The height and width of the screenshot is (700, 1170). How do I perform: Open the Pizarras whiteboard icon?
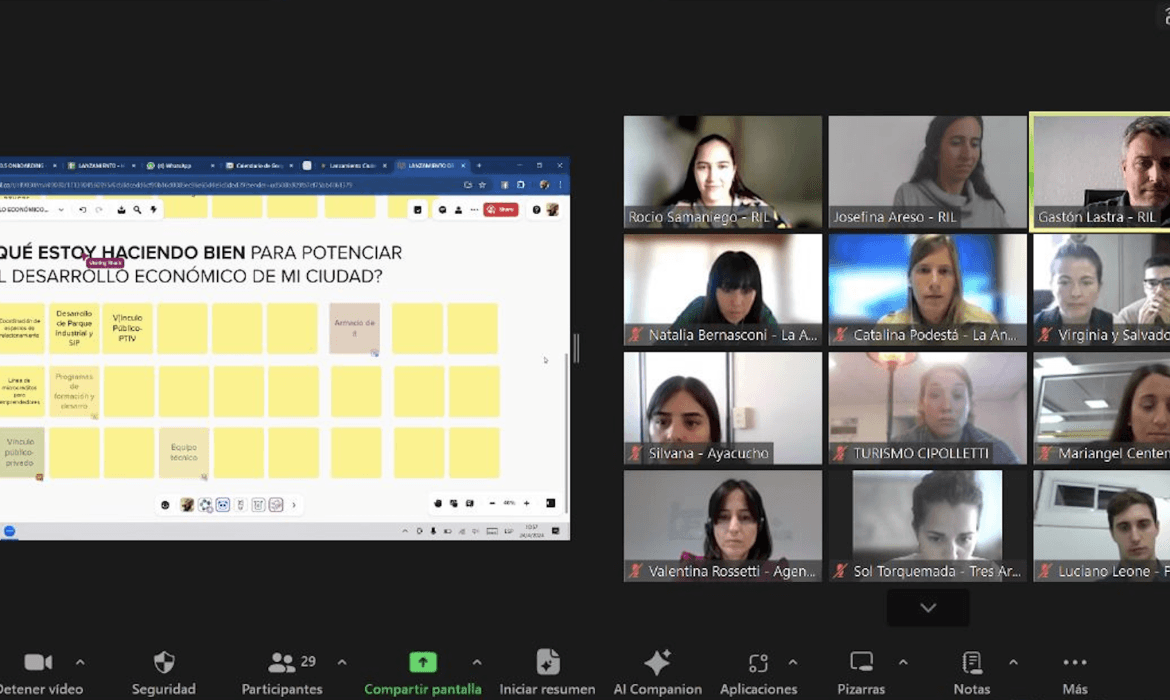(x=861, y=662)
